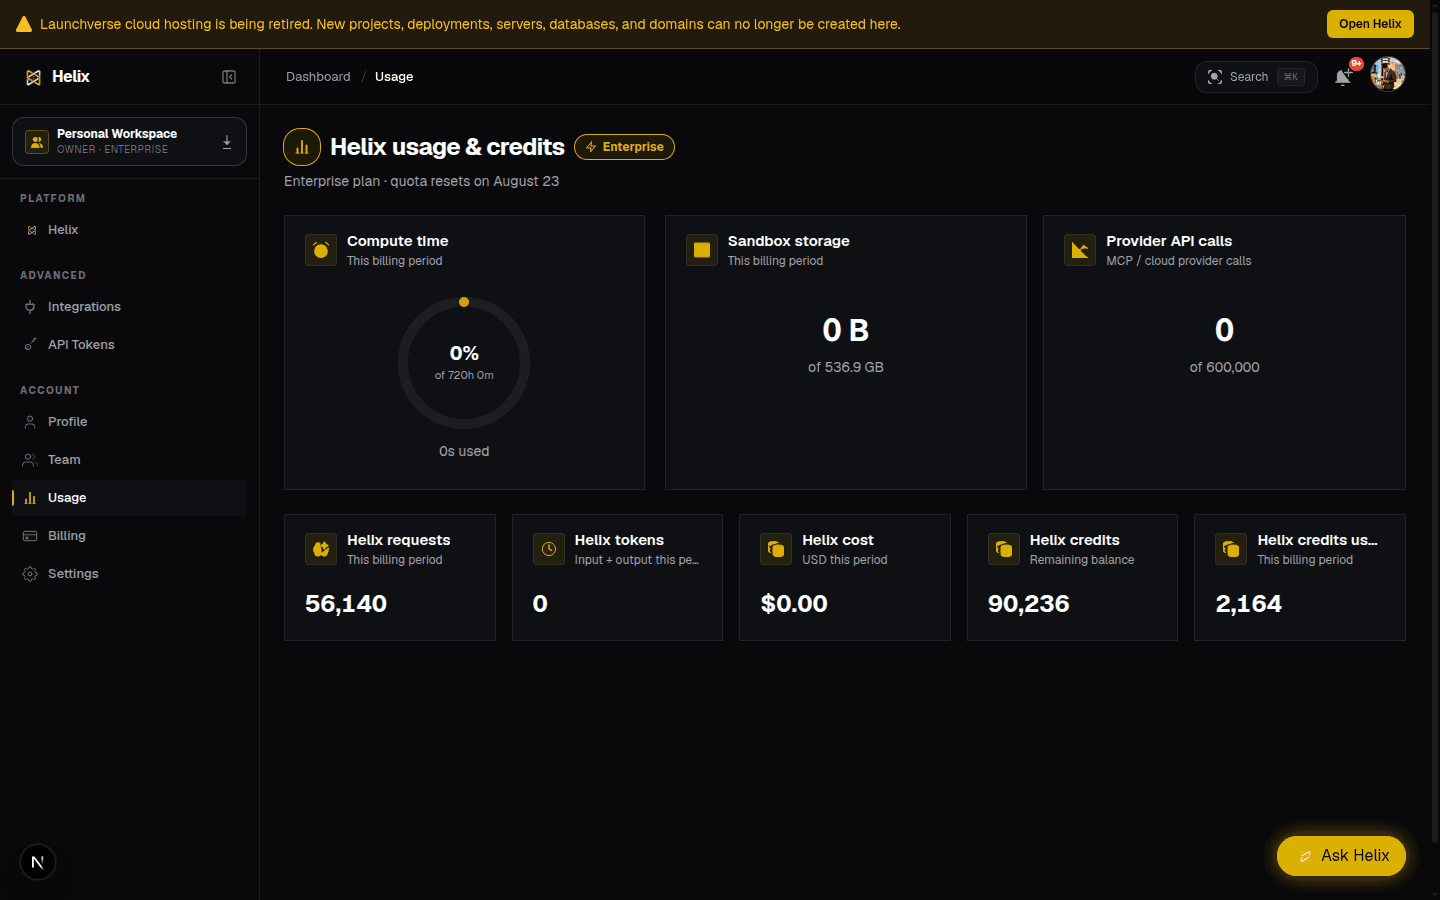Screen dimensions: 1440x900
Task: Open the user avatar menu
Action: tap(1388, 74)
